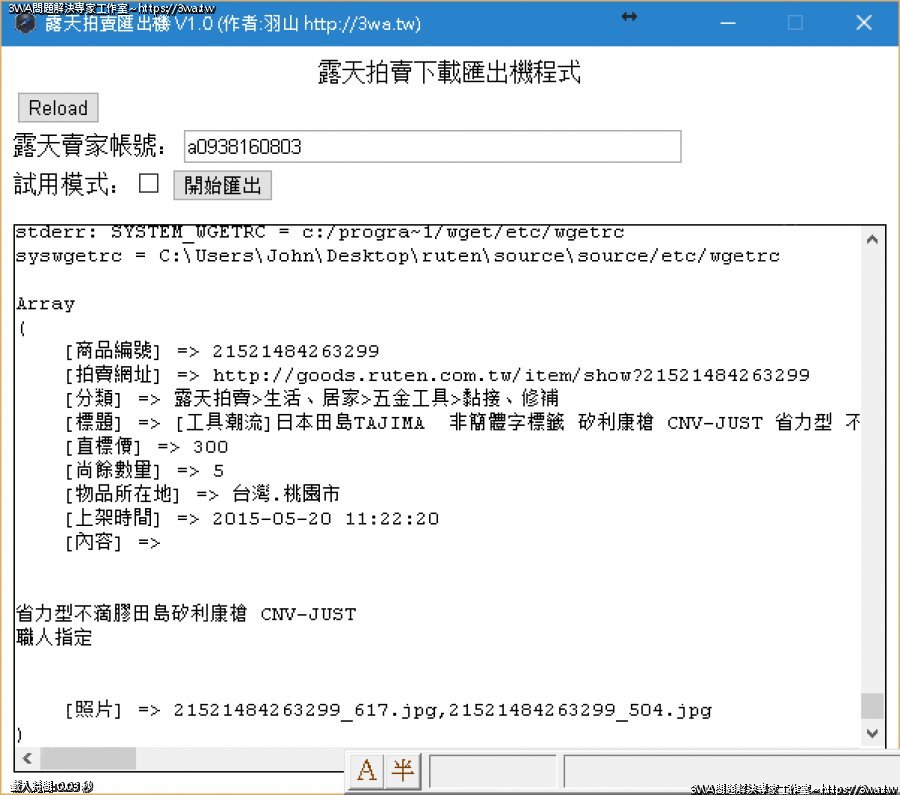The width and height of the screenshot is (900, 795).
Task: Click the horizontal scrollbar left arrow
Action: [27, 758]
